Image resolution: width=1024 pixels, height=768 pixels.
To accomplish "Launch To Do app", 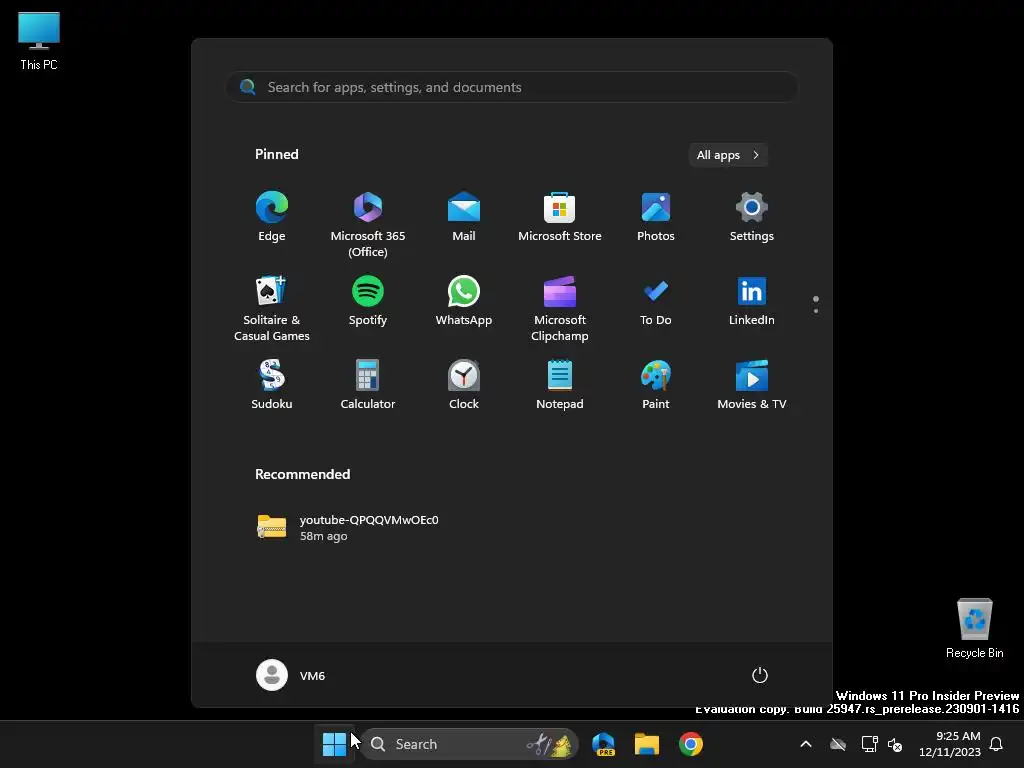I will (656, 301).
